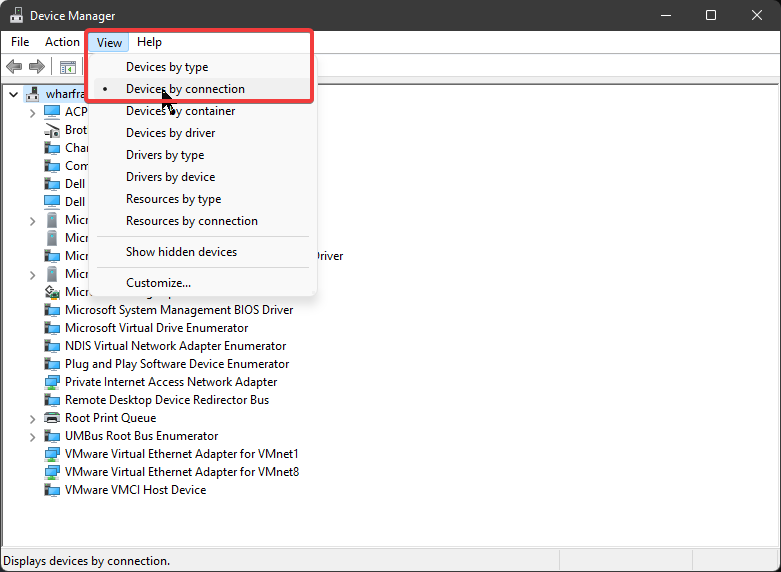Expand the ACP tree node
The image size is (781, 572).
pos(32,113)
